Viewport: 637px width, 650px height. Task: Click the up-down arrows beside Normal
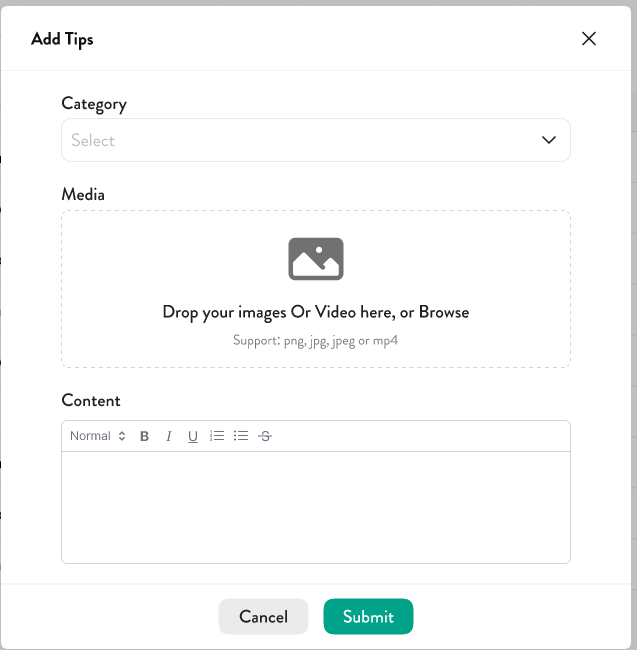click(122, 436)
